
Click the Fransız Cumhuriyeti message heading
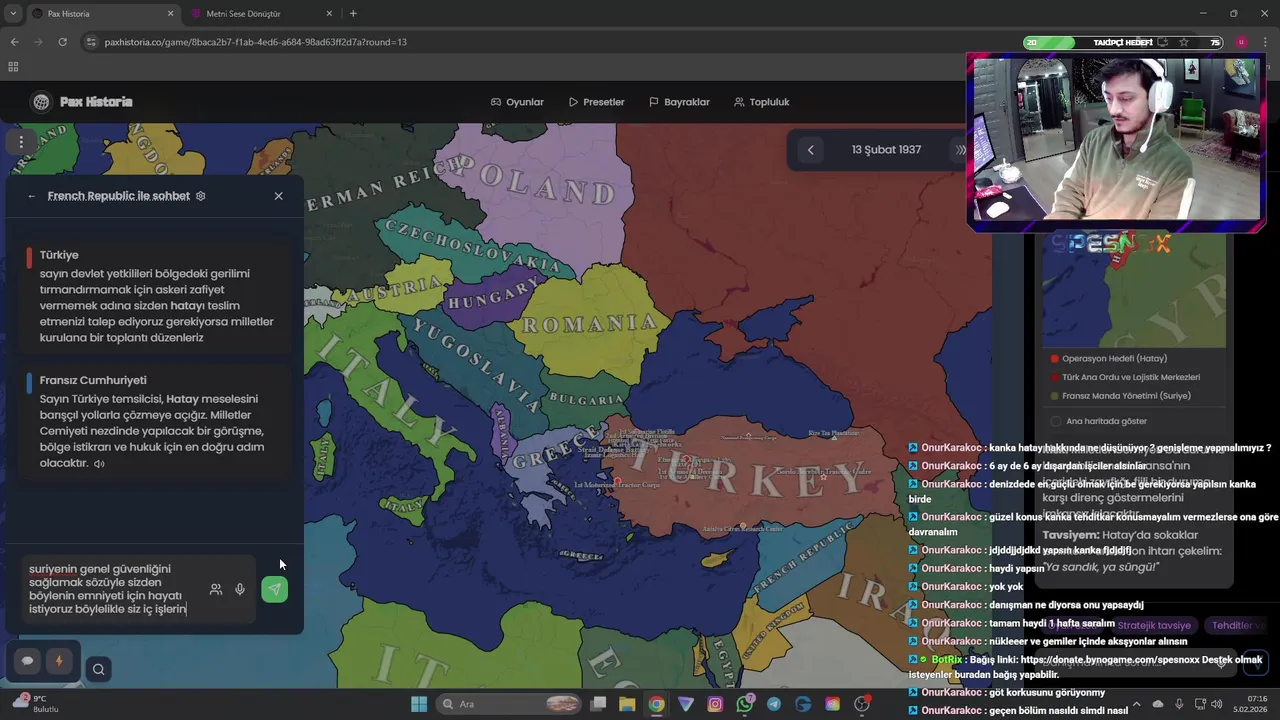point(93,381)
